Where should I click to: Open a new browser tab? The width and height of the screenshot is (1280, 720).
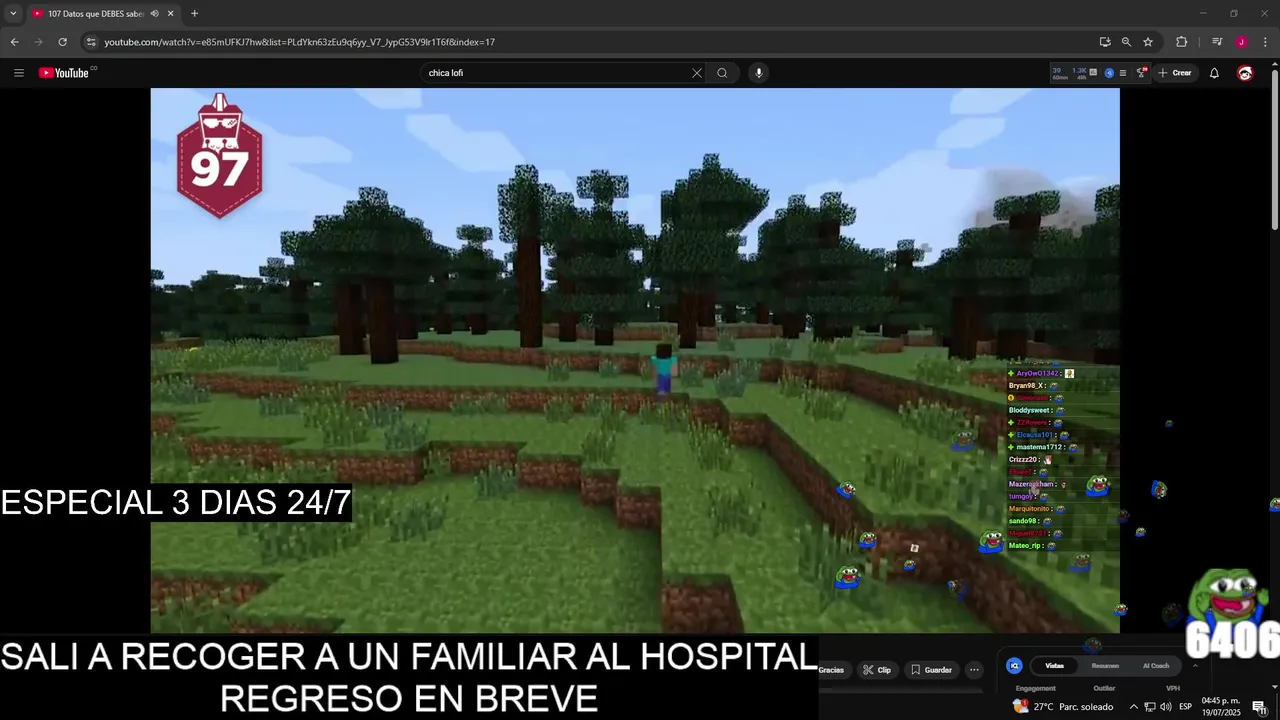[194, 14]
